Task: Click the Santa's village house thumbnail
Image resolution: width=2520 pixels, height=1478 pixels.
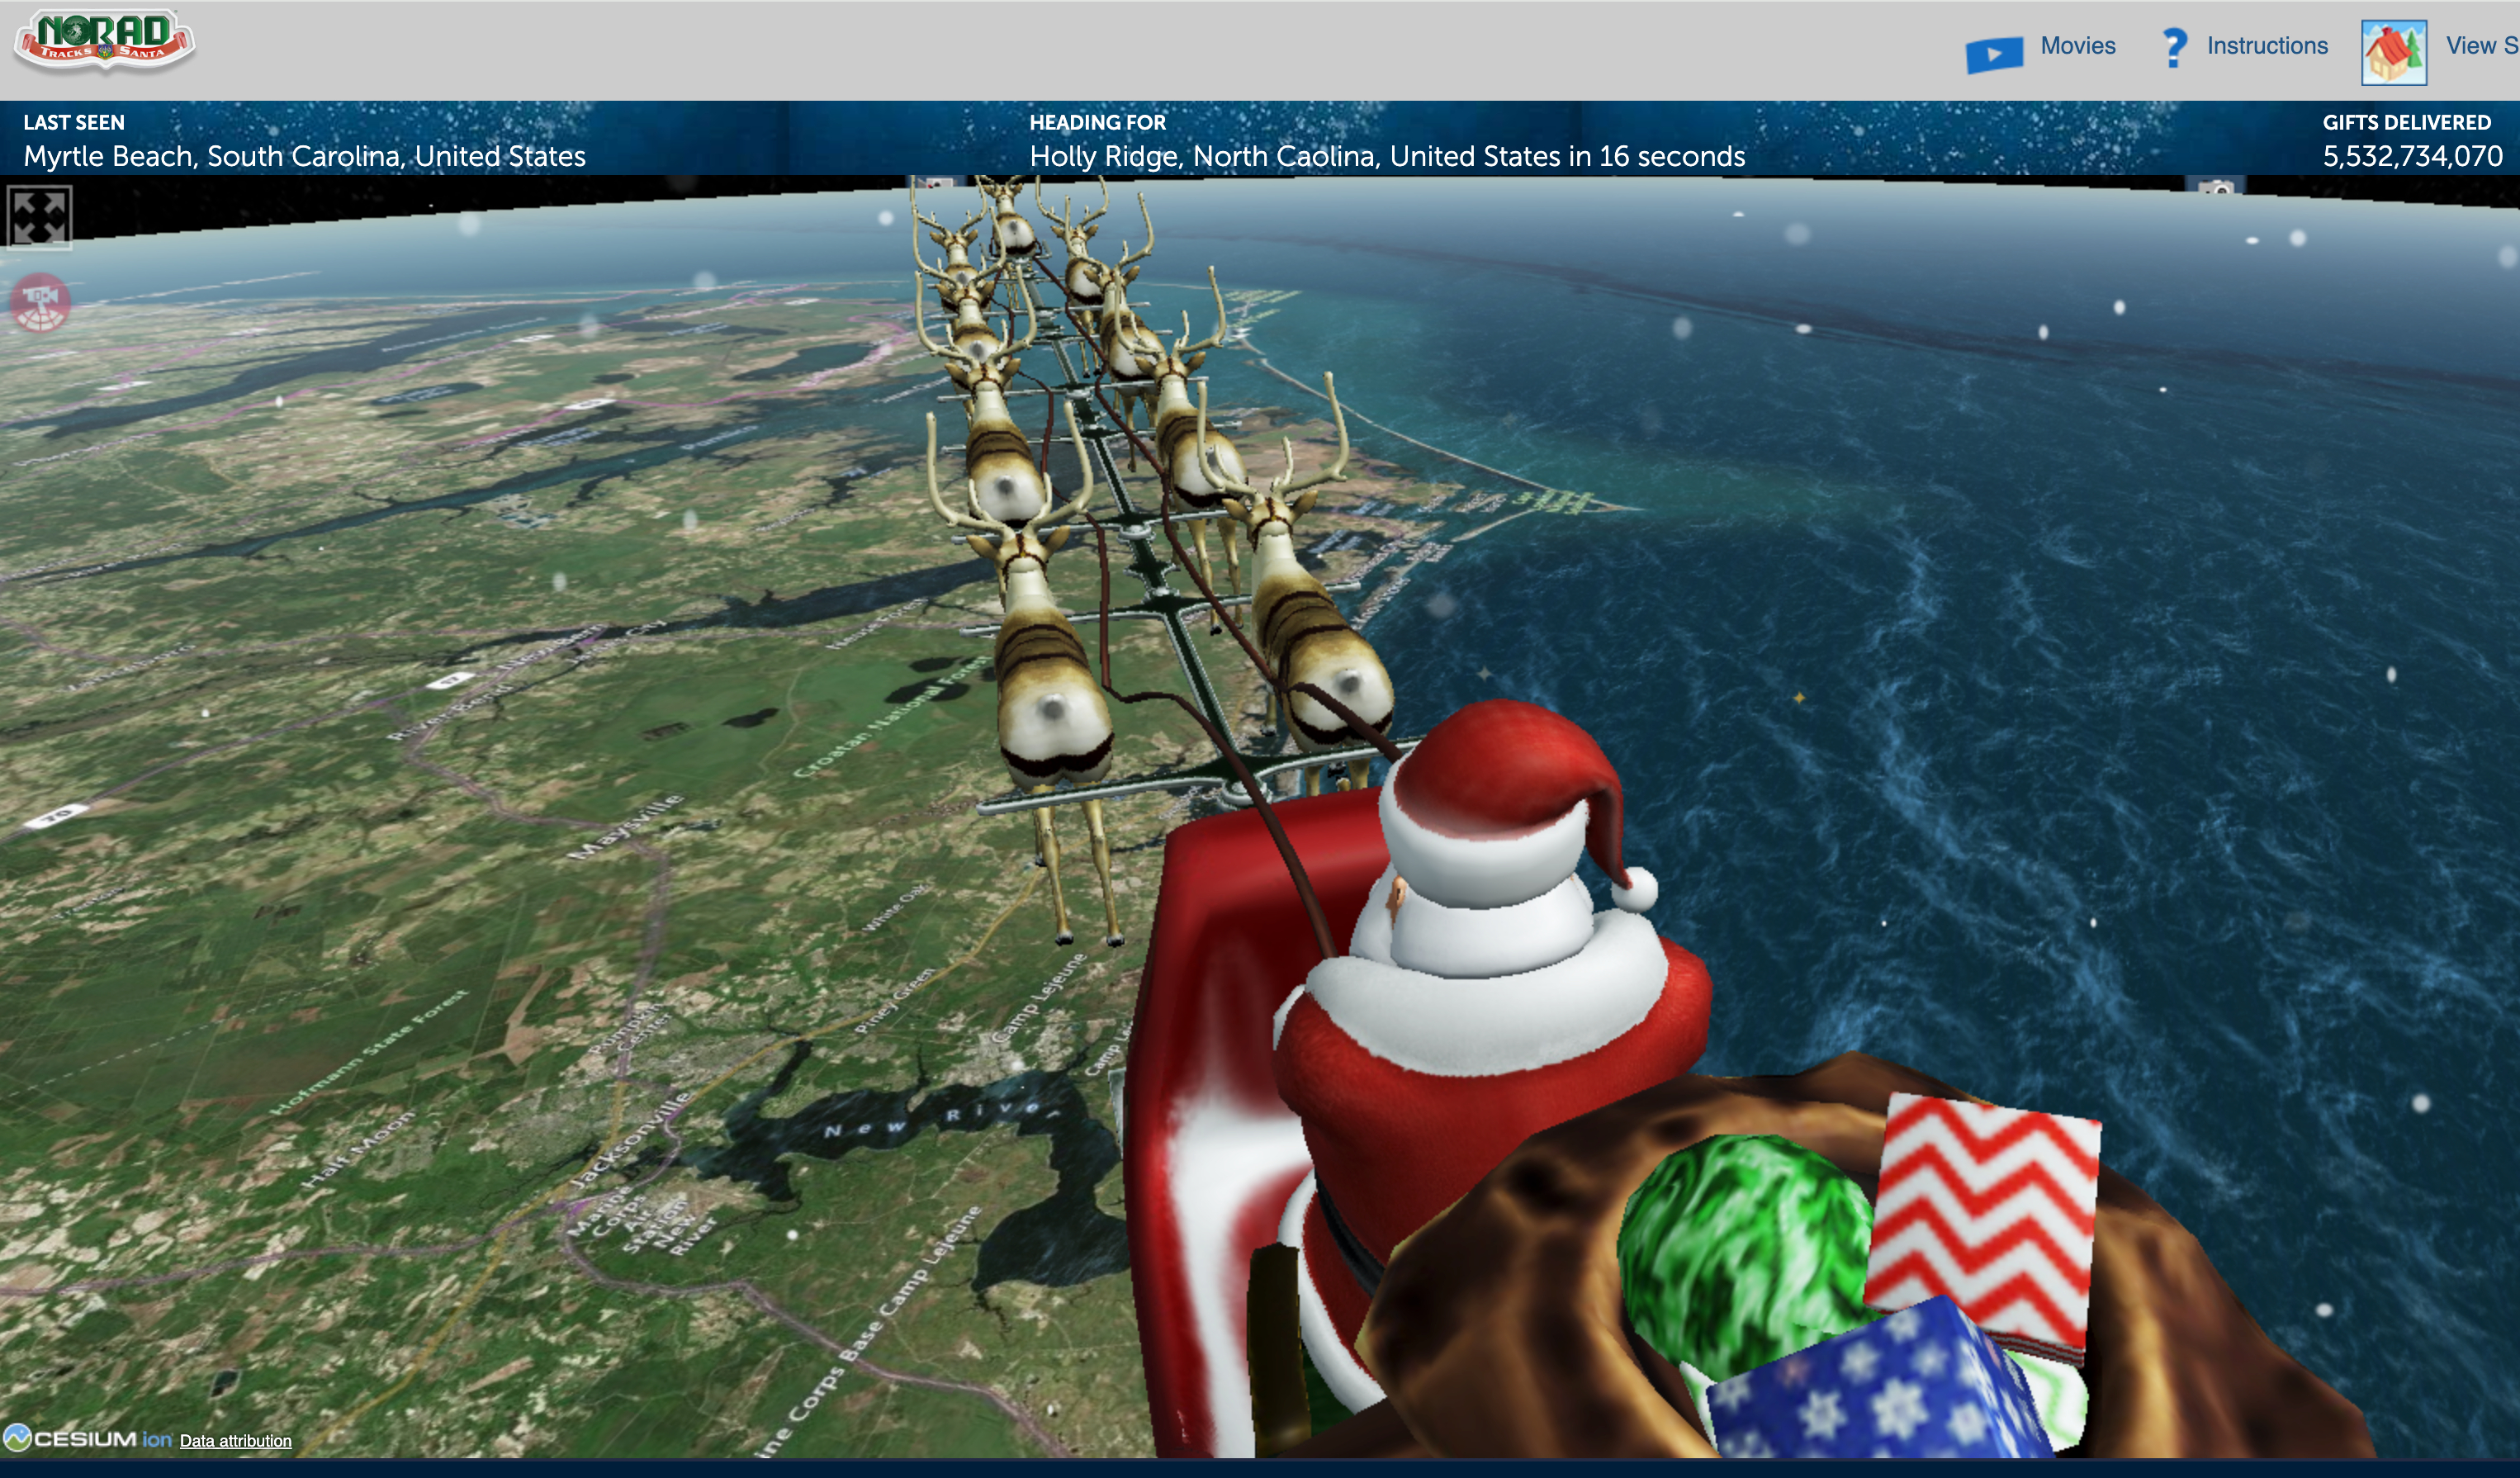Action: pos(2394,52)
